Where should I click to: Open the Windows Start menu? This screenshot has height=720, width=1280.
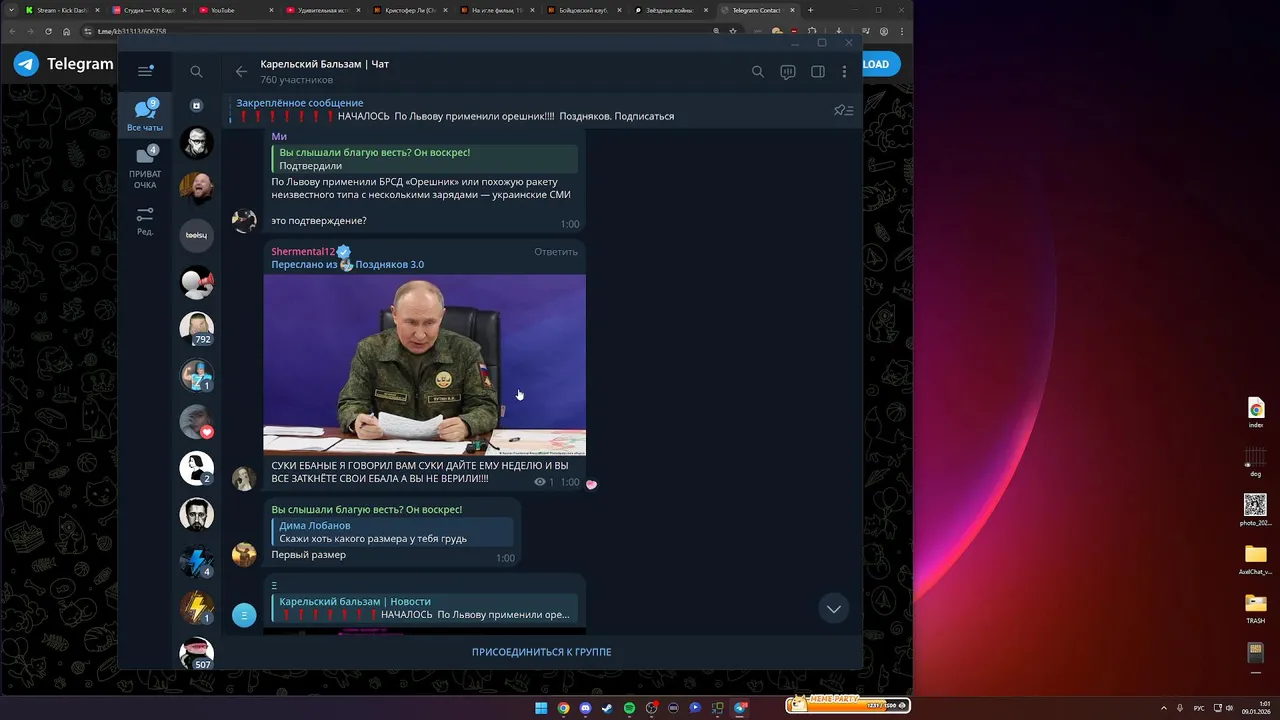coord(541,708)
